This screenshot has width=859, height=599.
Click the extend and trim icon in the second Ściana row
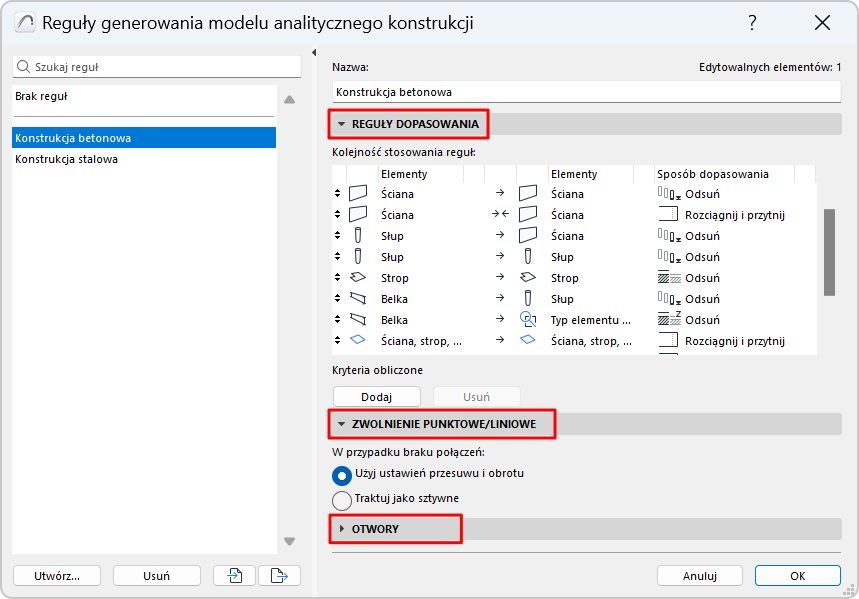point(668,214)
